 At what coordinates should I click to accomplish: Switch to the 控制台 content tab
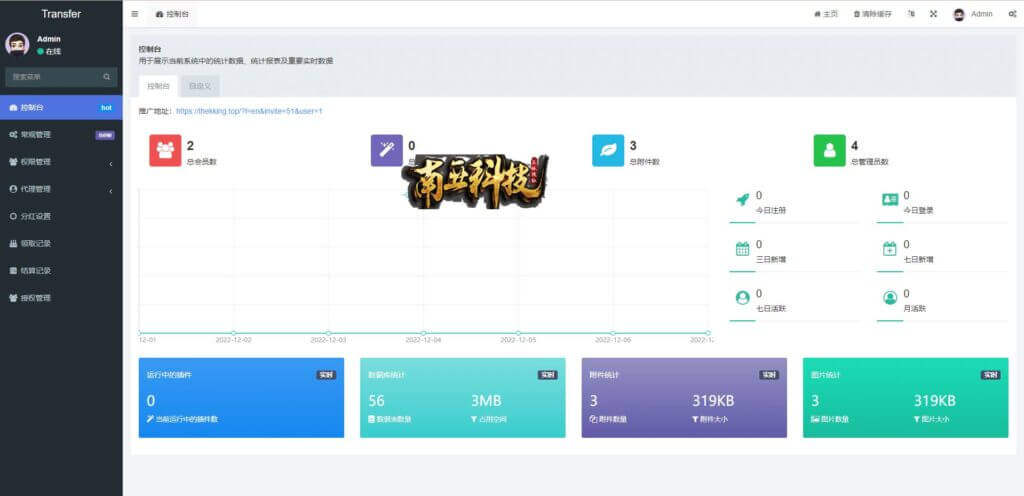click(x=158, y=85)
